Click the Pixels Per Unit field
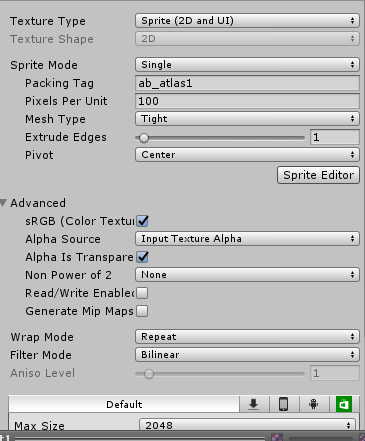 tap(247, 101)
